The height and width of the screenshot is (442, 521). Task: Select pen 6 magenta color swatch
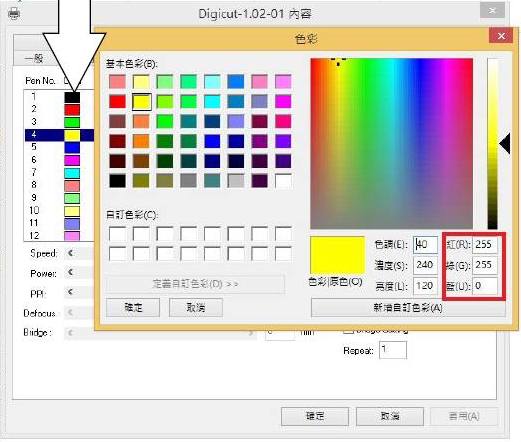point(72,160)
